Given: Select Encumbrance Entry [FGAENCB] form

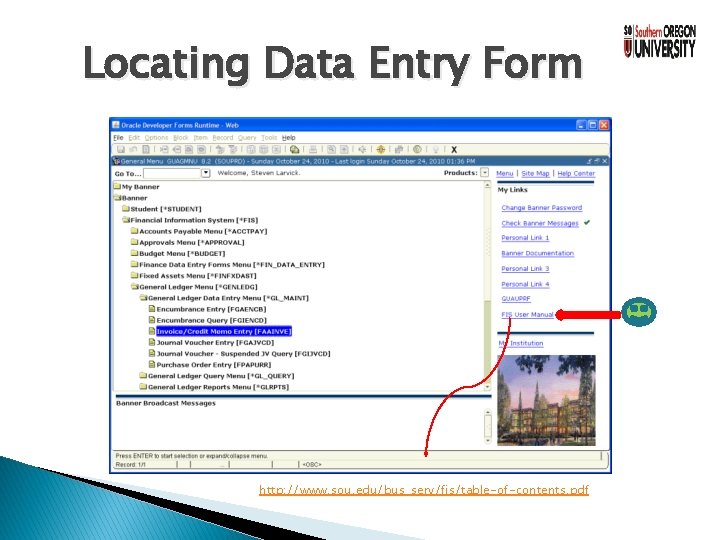Looking at the screenshot, I should pyautogui.click(x=211, y=309).
